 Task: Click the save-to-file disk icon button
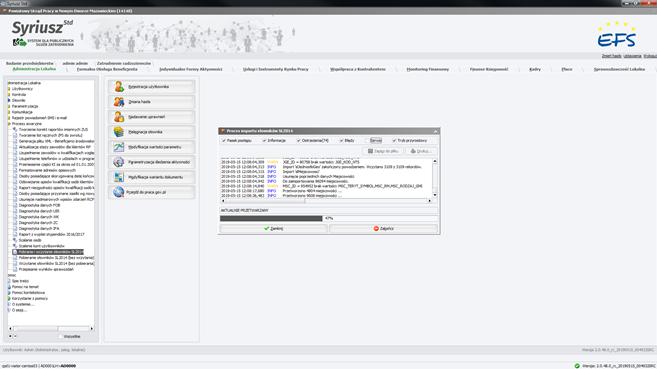383,151
